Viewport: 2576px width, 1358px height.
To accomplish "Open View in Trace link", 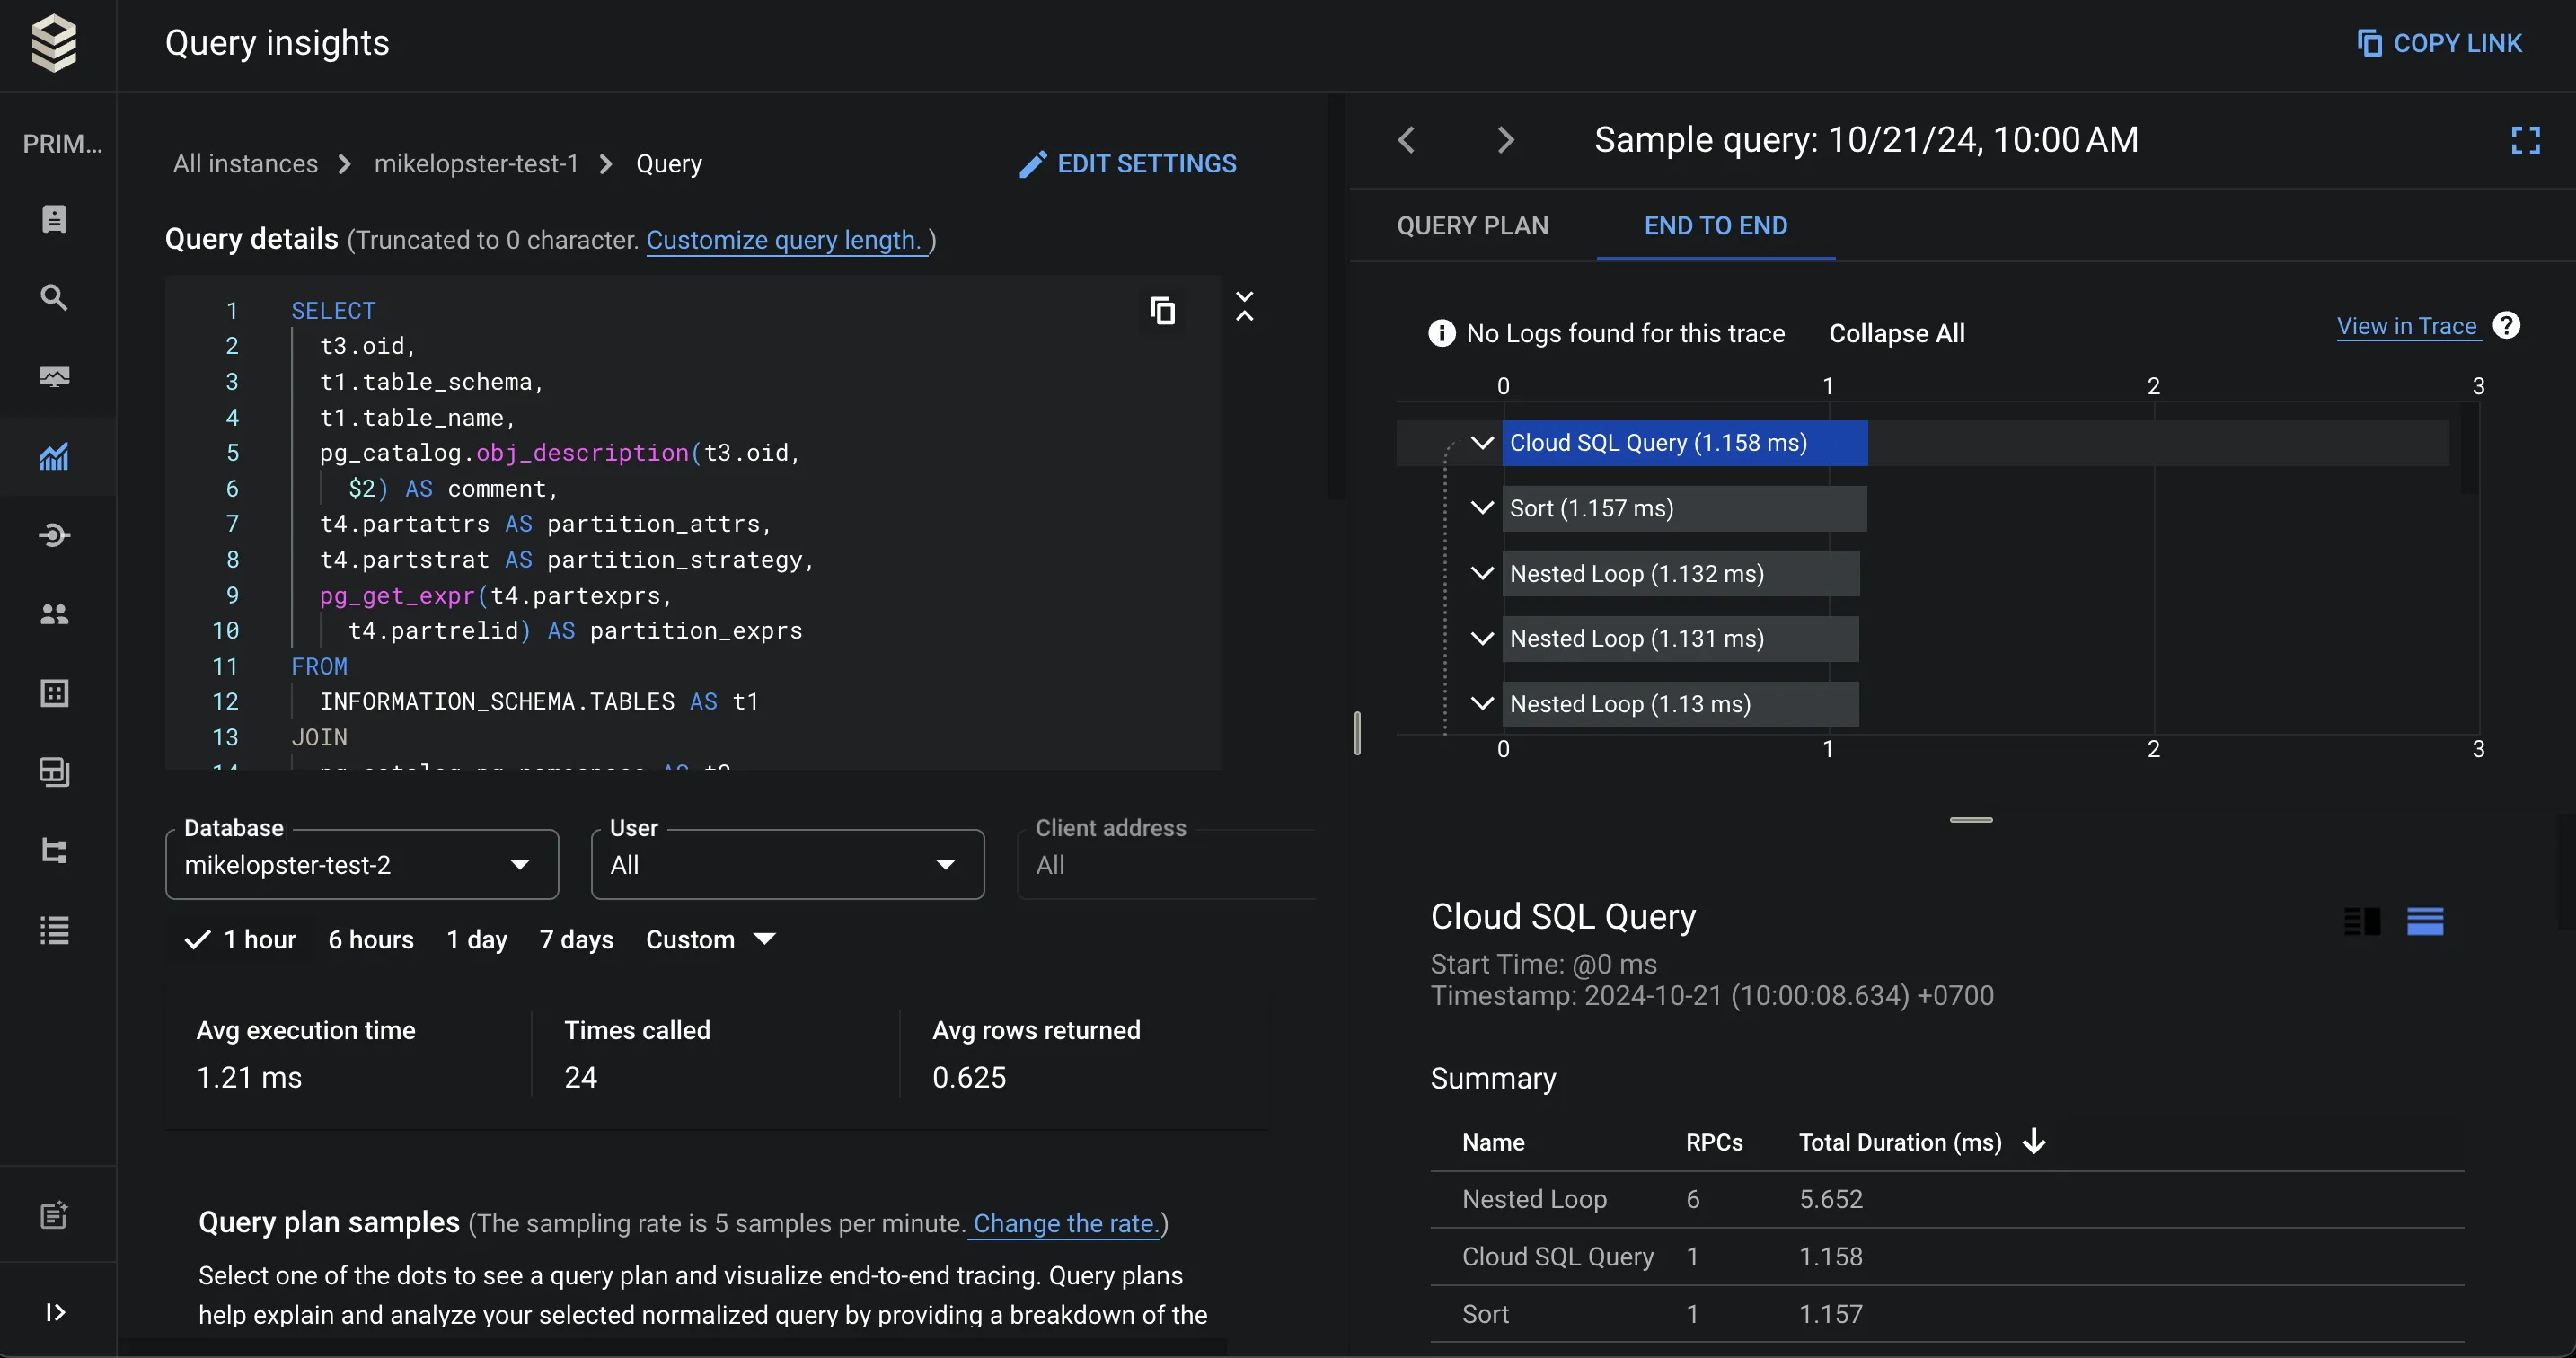I will point(2407,326).
